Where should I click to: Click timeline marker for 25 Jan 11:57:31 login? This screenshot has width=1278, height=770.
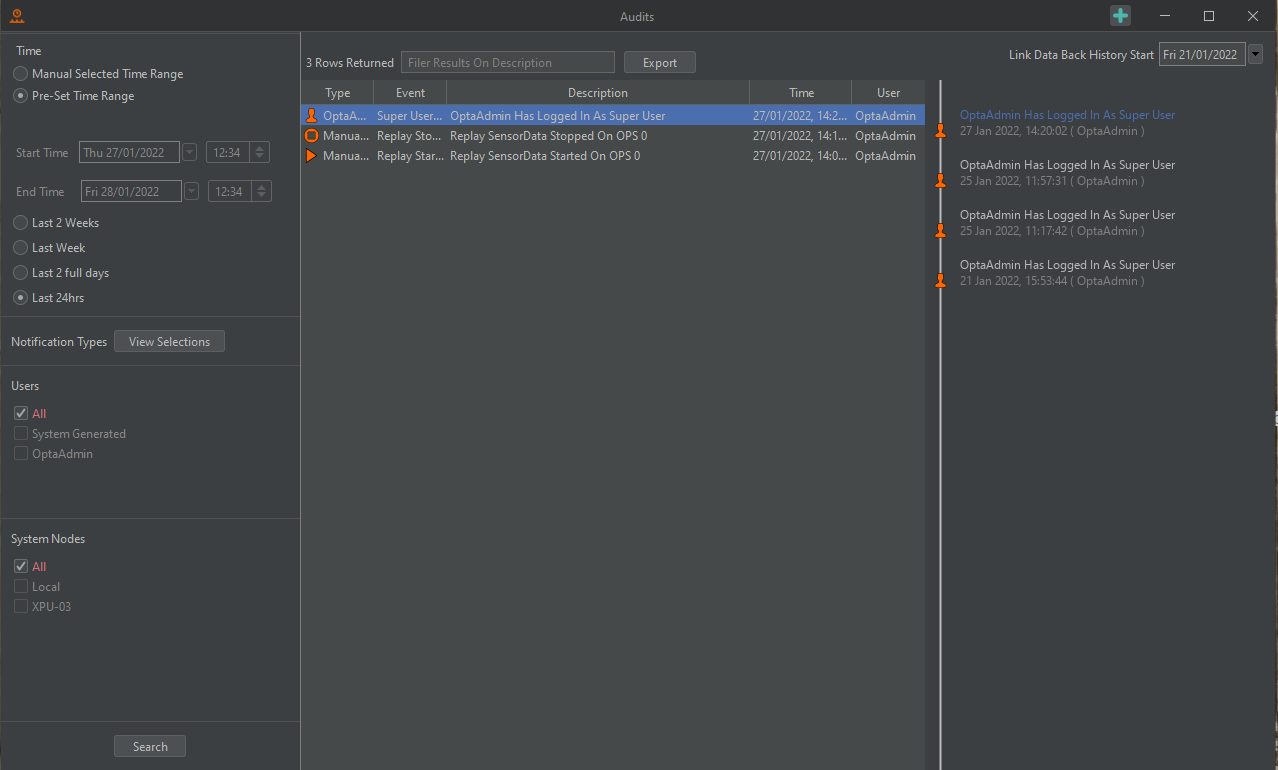[x=940, y=180]
